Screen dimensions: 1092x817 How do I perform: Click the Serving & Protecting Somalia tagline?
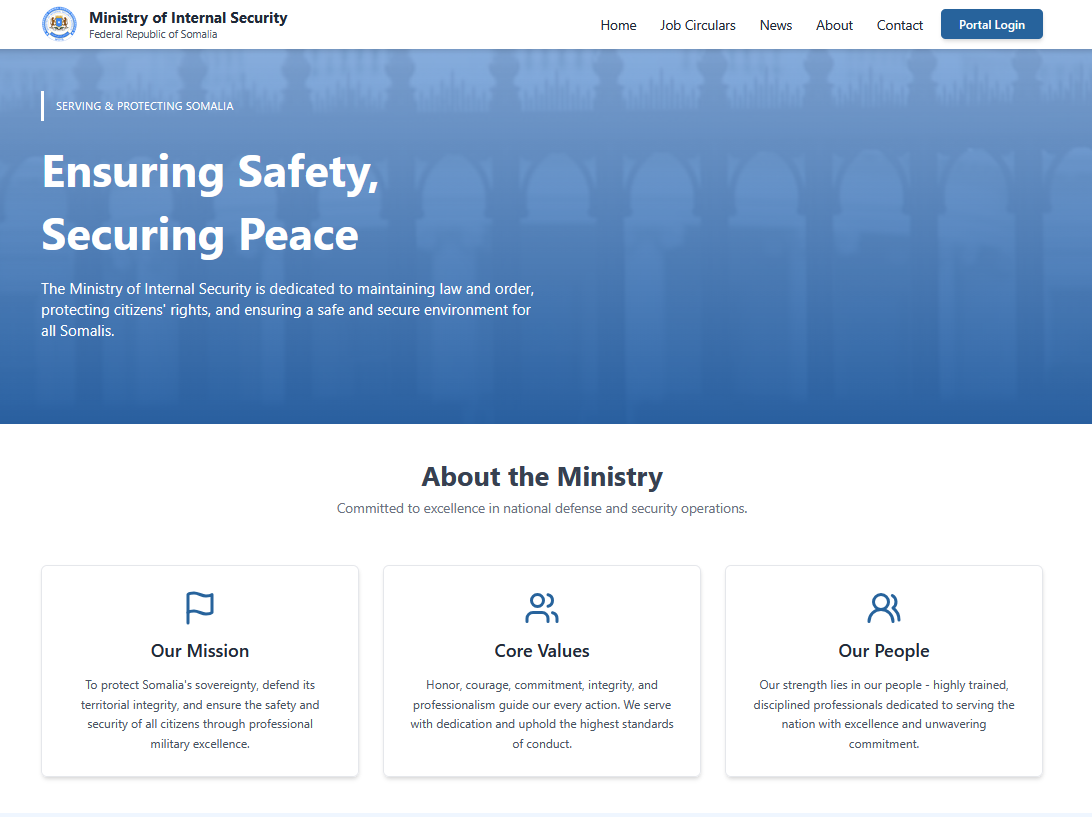point(145,106)
